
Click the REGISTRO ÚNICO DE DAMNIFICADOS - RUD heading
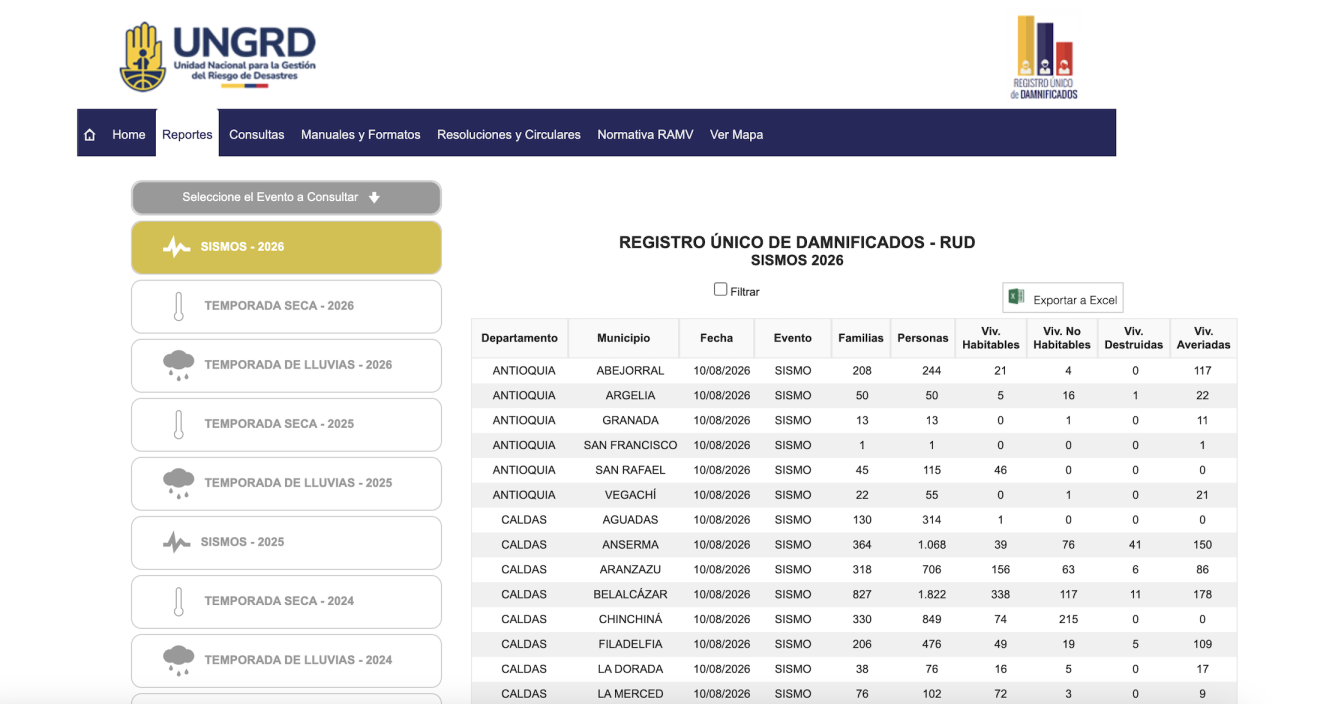[x=797, y=242]
